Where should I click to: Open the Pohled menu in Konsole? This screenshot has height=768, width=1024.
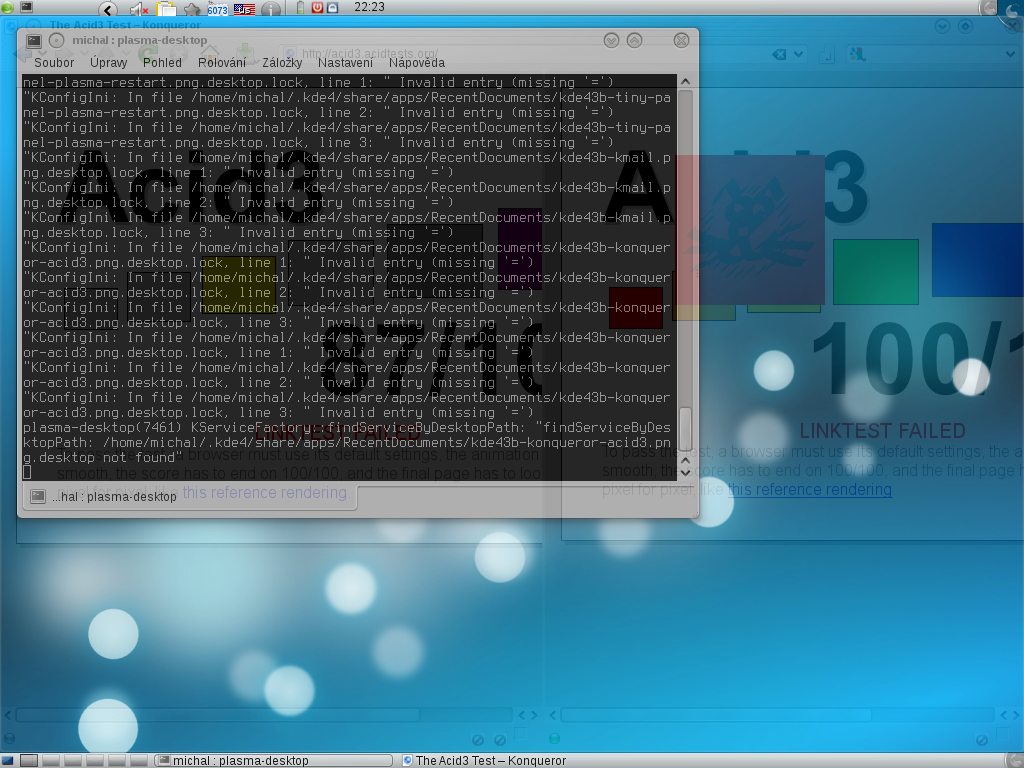tap(162, 63)
